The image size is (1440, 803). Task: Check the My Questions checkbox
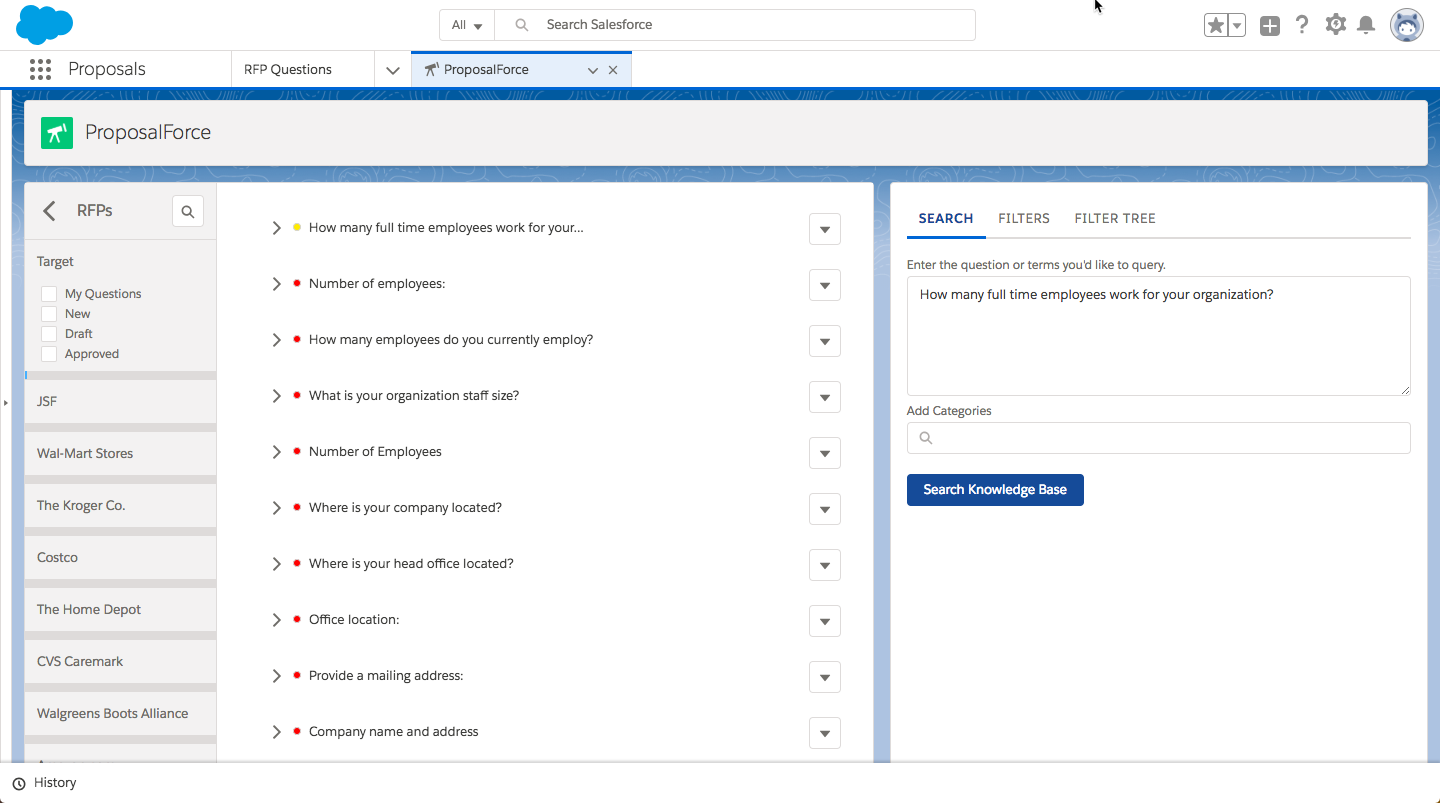point(49,294)
